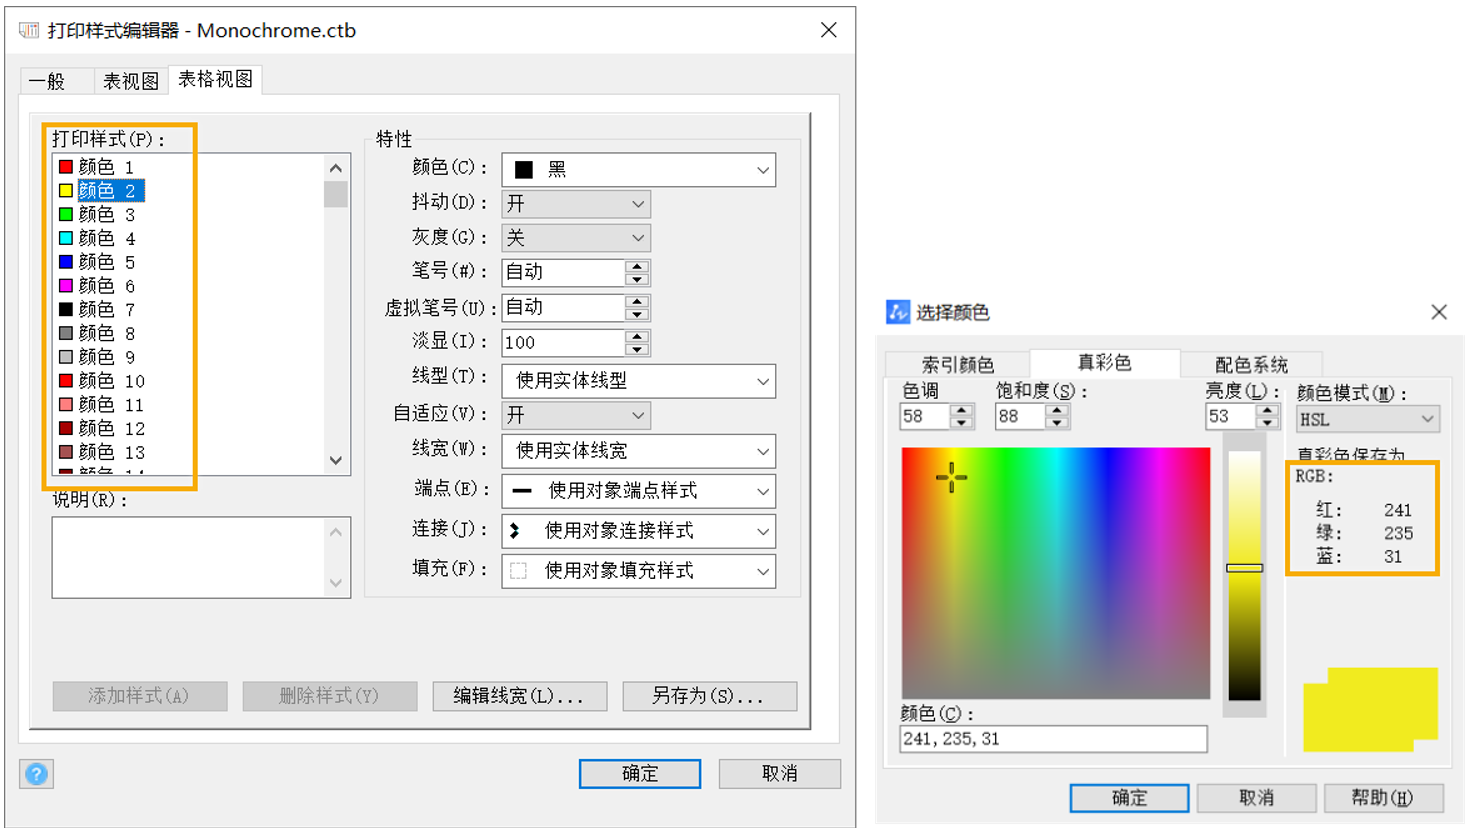1467x828 pixels.
Task: Open the 连接(J) join style dropdown
Action: click(638, 531)
